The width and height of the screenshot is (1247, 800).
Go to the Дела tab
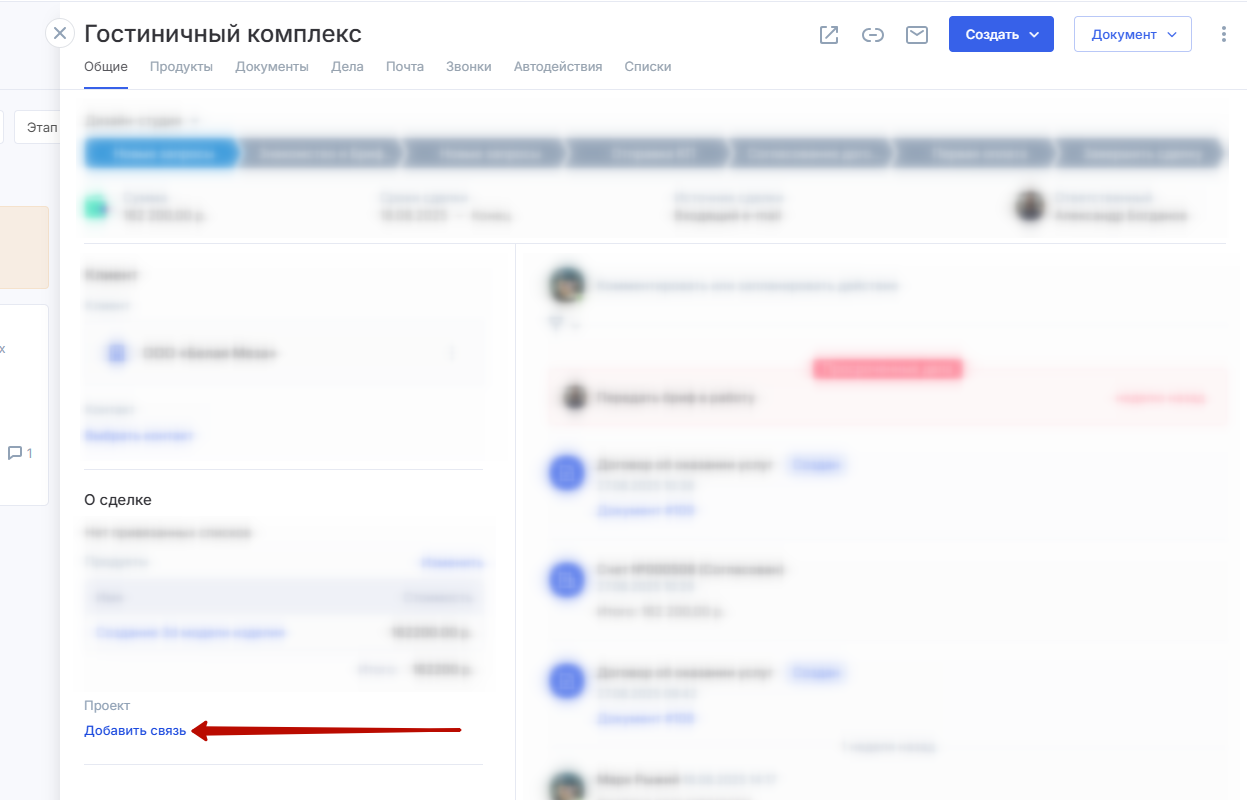tap(347, 67)
